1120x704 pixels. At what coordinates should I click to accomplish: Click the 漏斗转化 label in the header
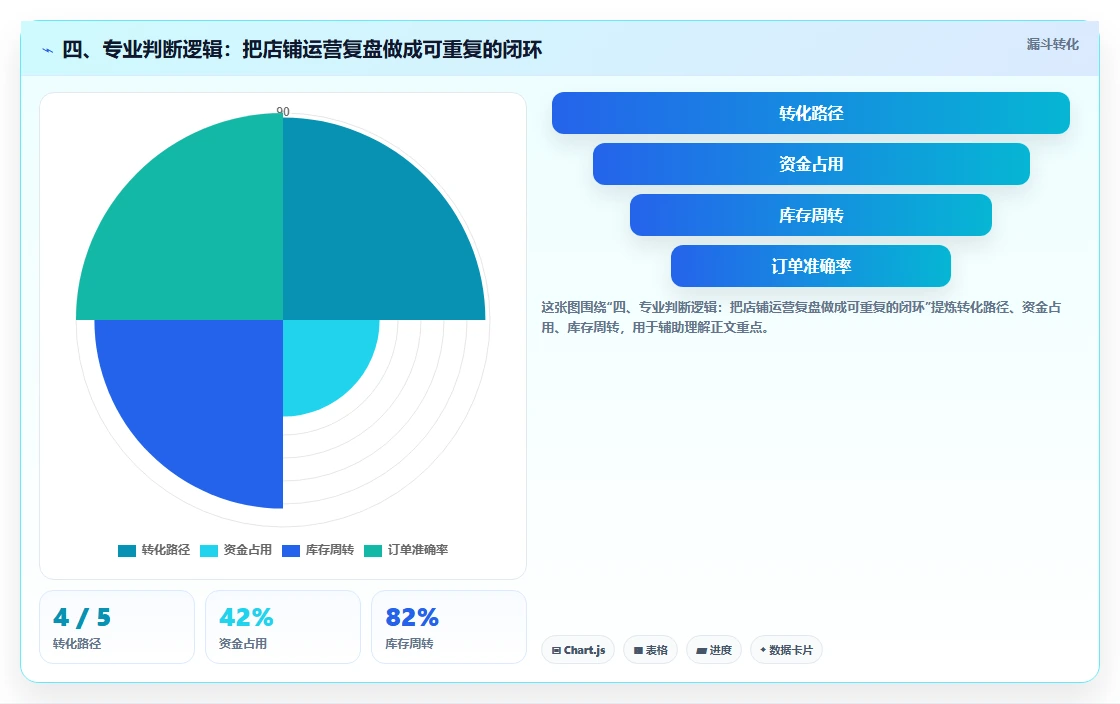[x=1052, y=44]
